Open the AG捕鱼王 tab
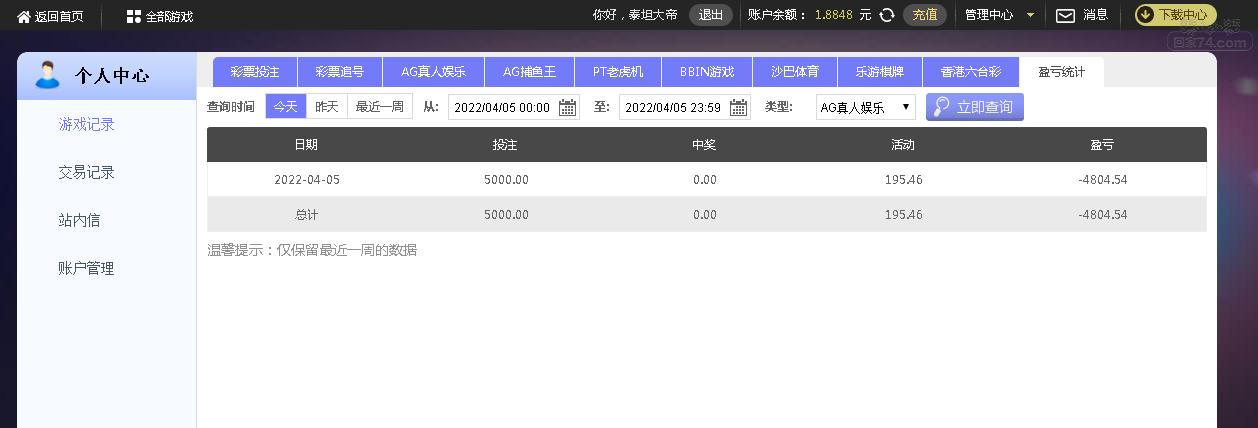 click(x=530, y=72)
